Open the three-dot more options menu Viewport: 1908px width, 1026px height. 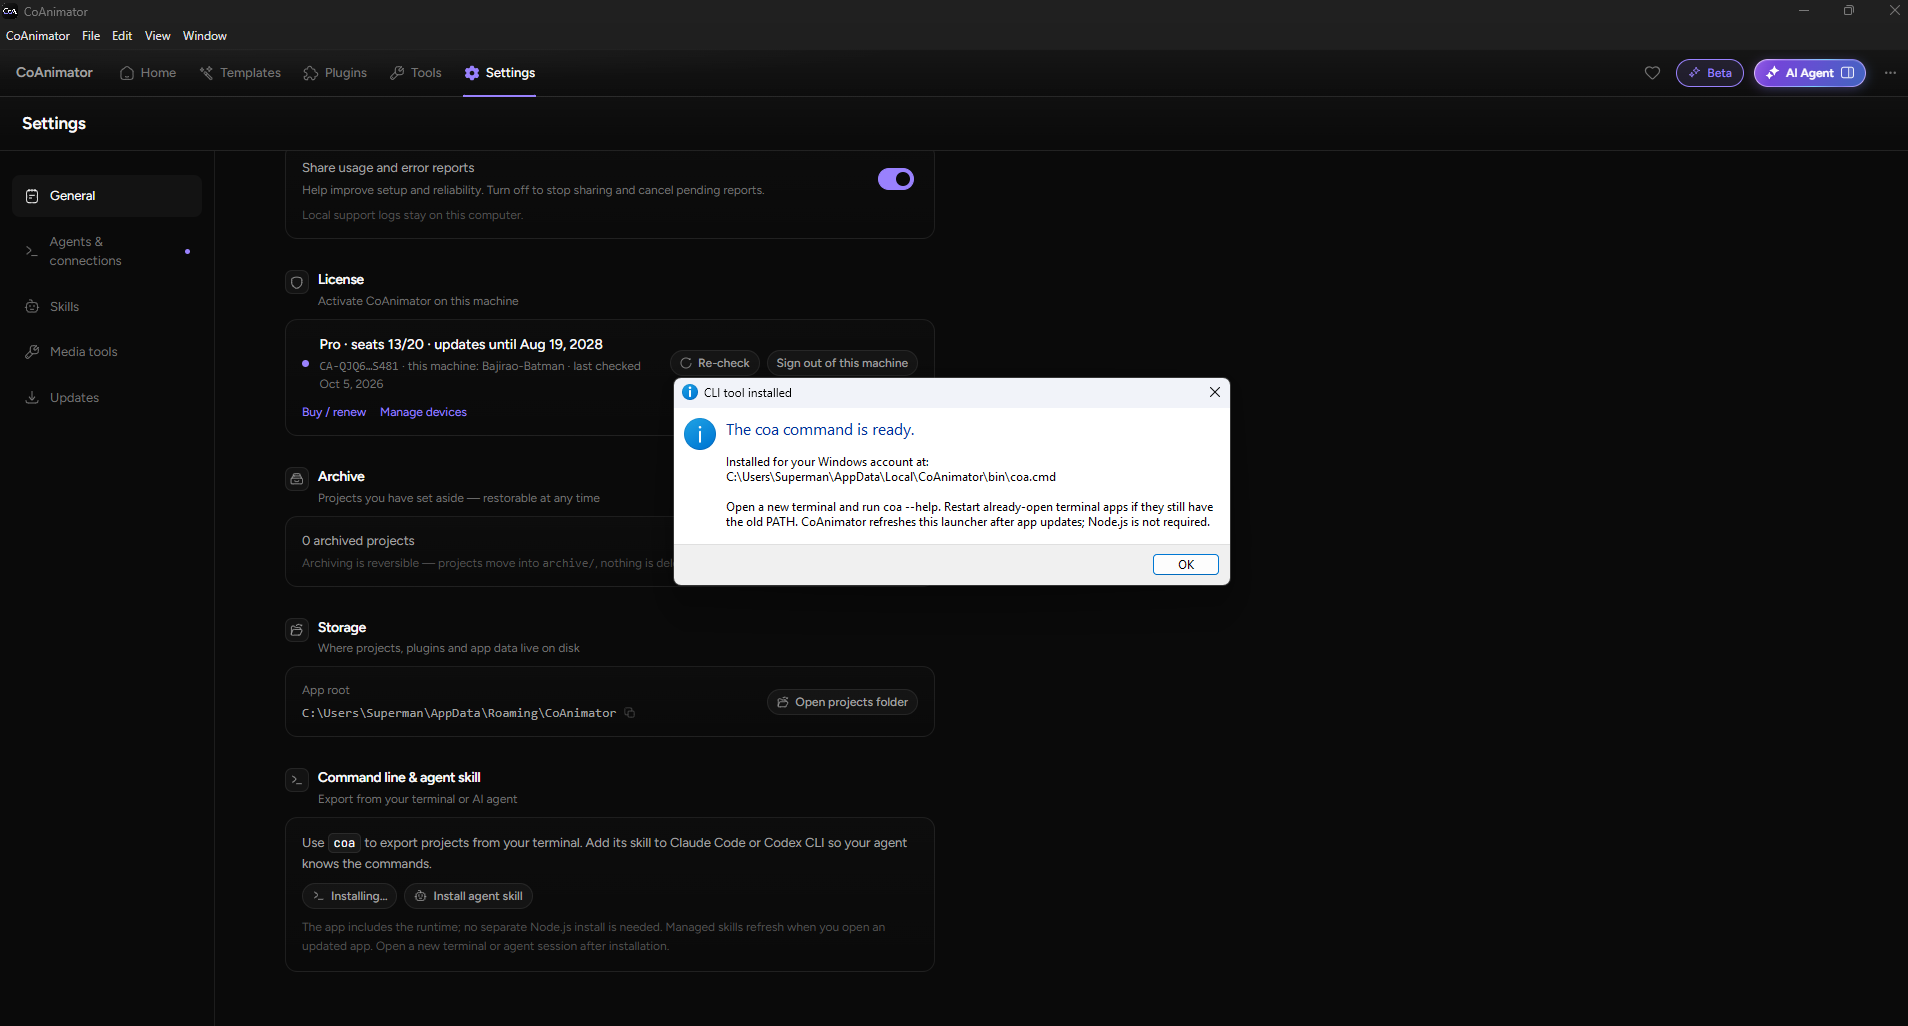click(1890, 73)
